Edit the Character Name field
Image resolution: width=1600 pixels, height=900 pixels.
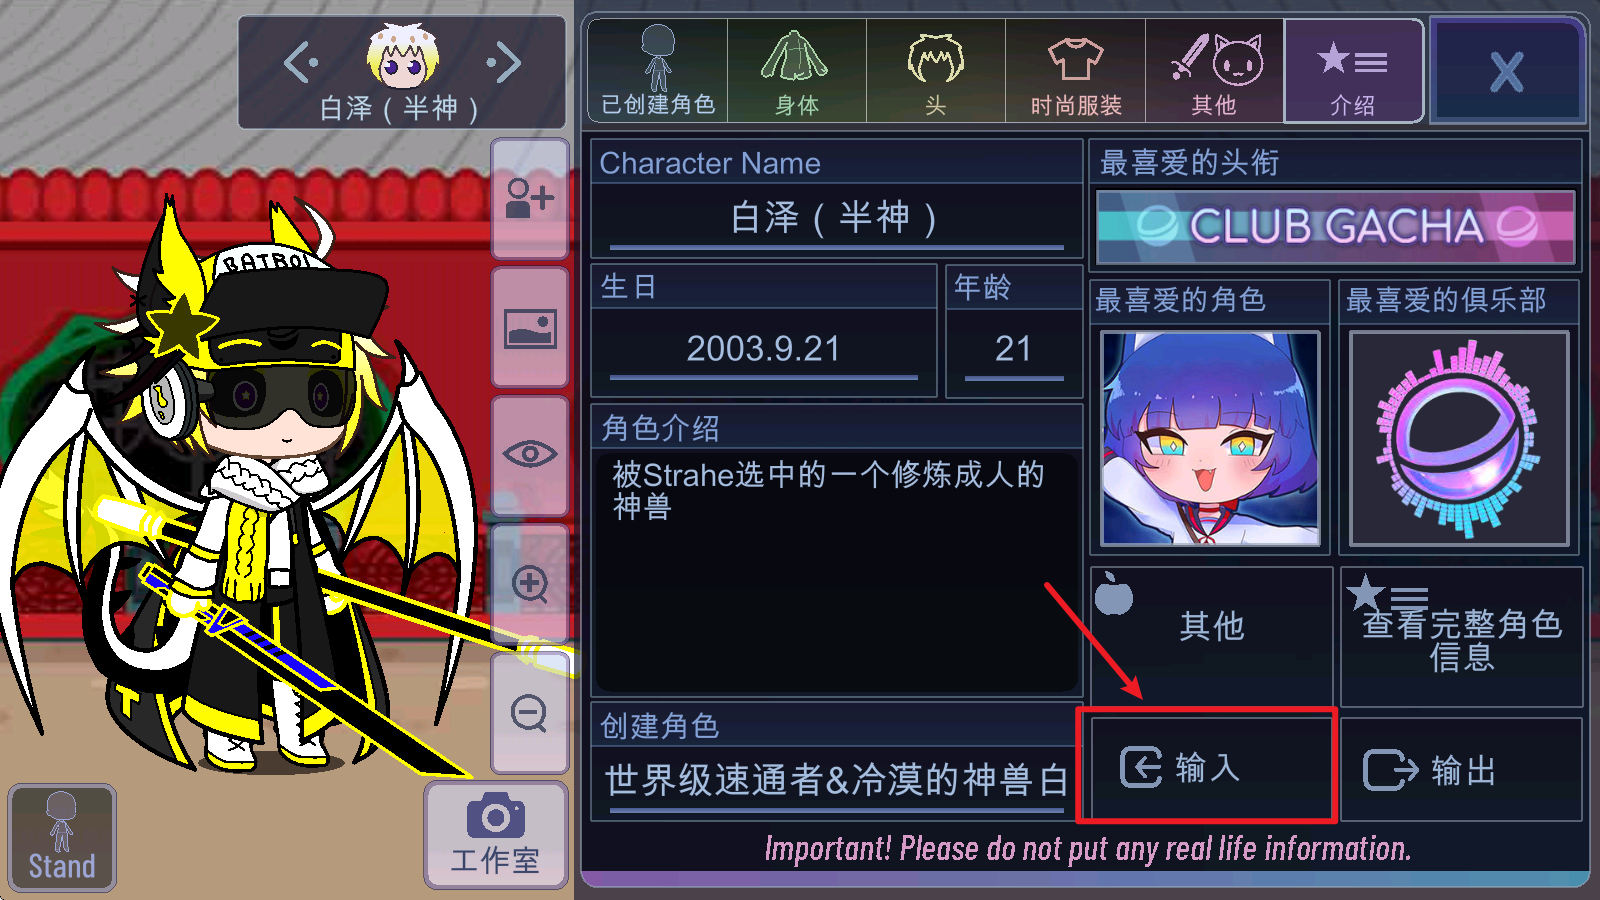(836, 218)
